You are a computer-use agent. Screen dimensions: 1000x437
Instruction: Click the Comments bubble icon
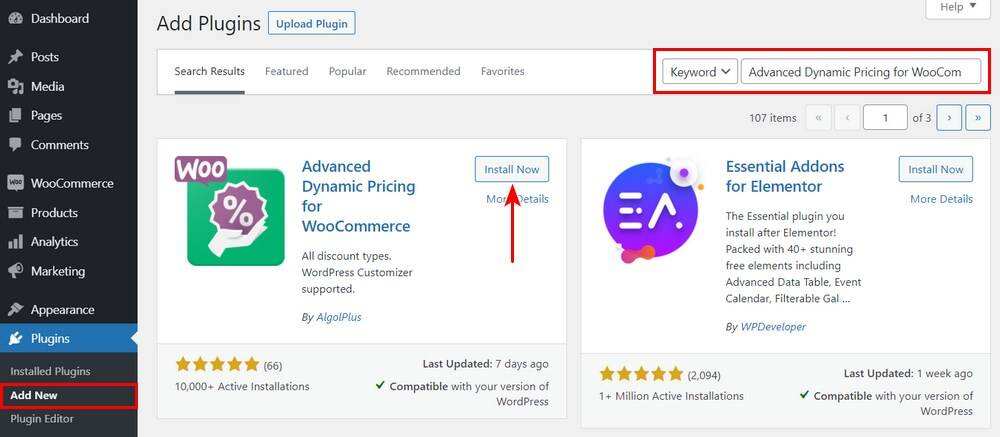coord(15,145)
